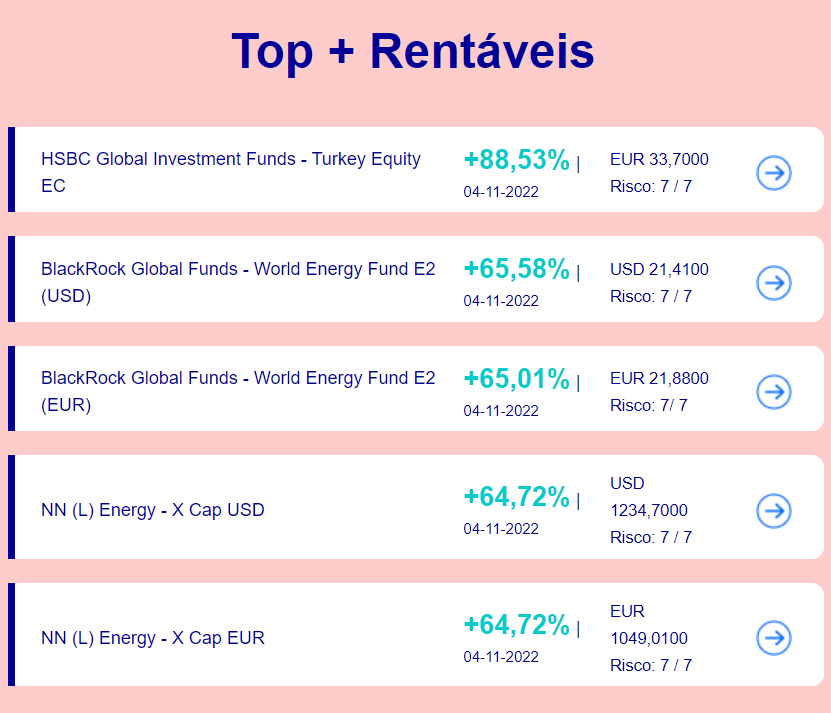Image resolution: width=831 pixels, height=713 pixels.
Task: Open NN (L) Energy - X Cap USD link
Action: 153,510
